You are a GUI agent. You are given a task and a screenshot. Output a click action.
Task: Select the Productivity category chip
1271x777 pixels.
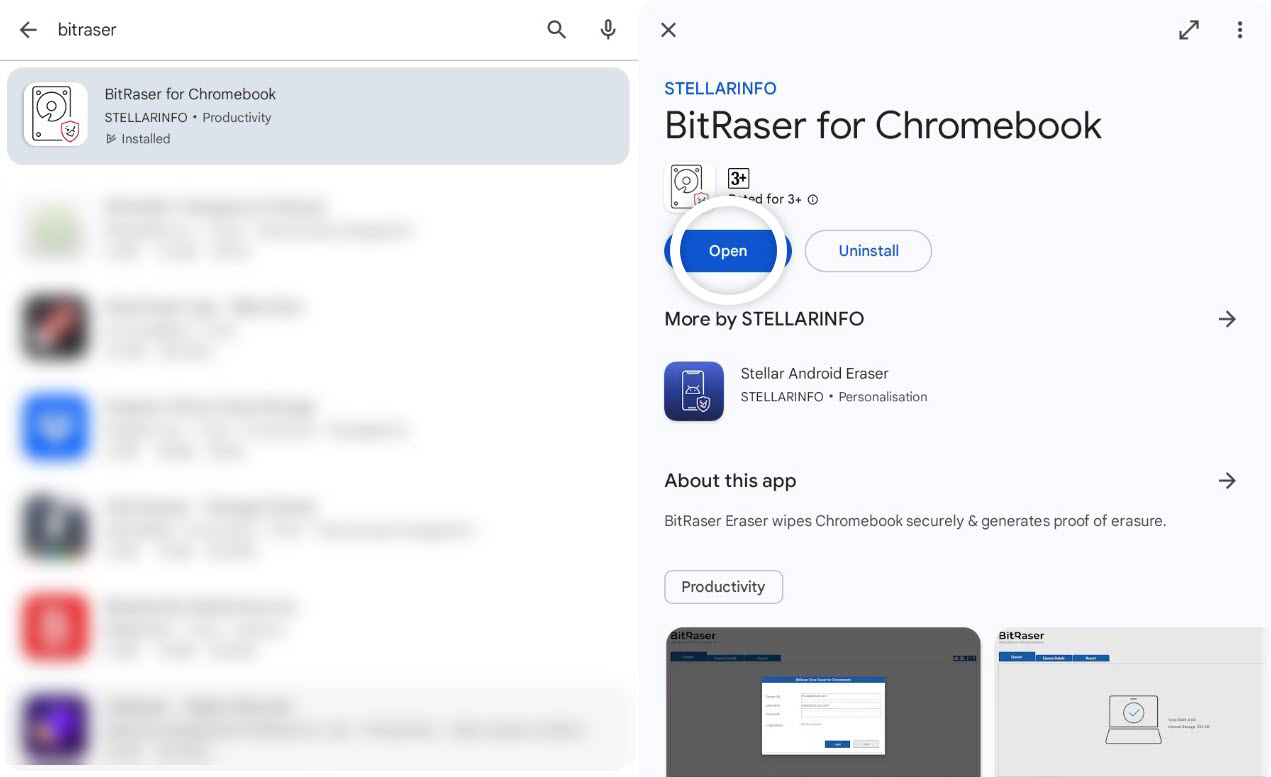pyautogui.click(x=723, y=587)
